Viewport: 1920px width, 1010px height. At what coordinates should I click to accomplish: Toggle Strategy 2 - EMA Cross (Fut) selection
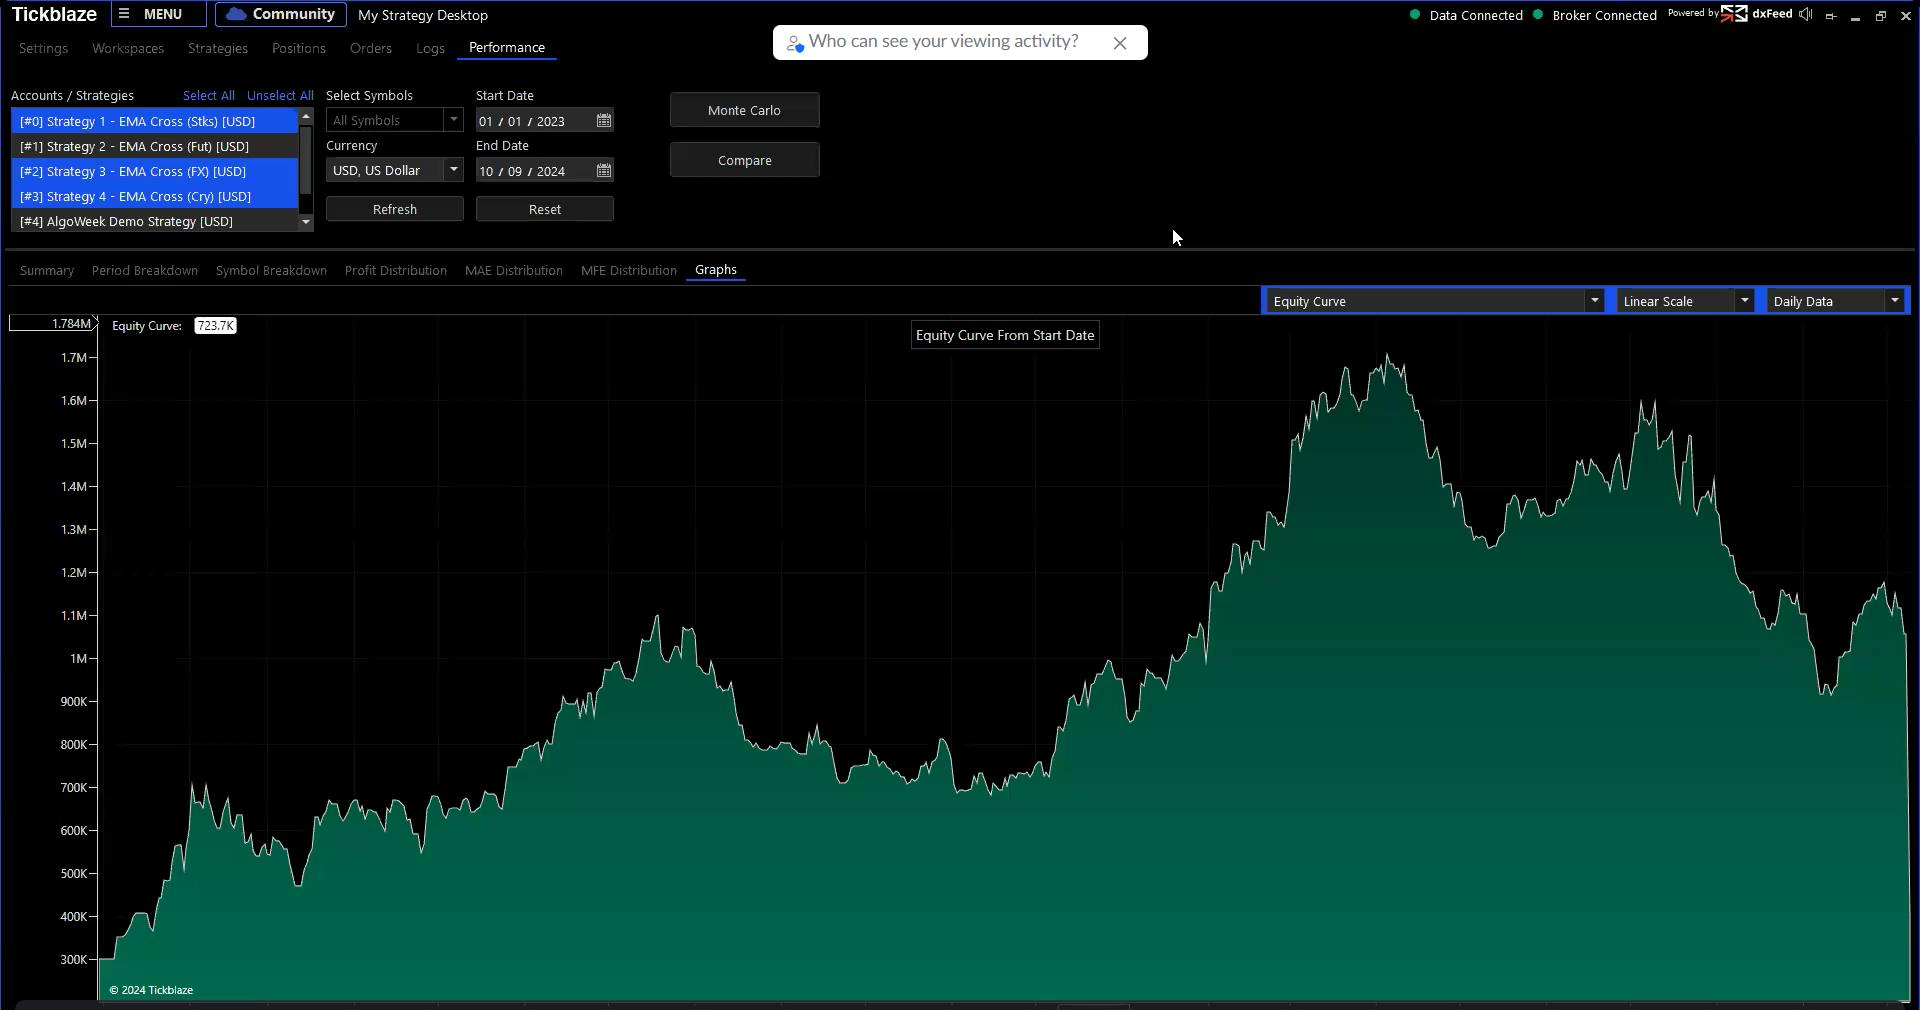click(134, 147)
